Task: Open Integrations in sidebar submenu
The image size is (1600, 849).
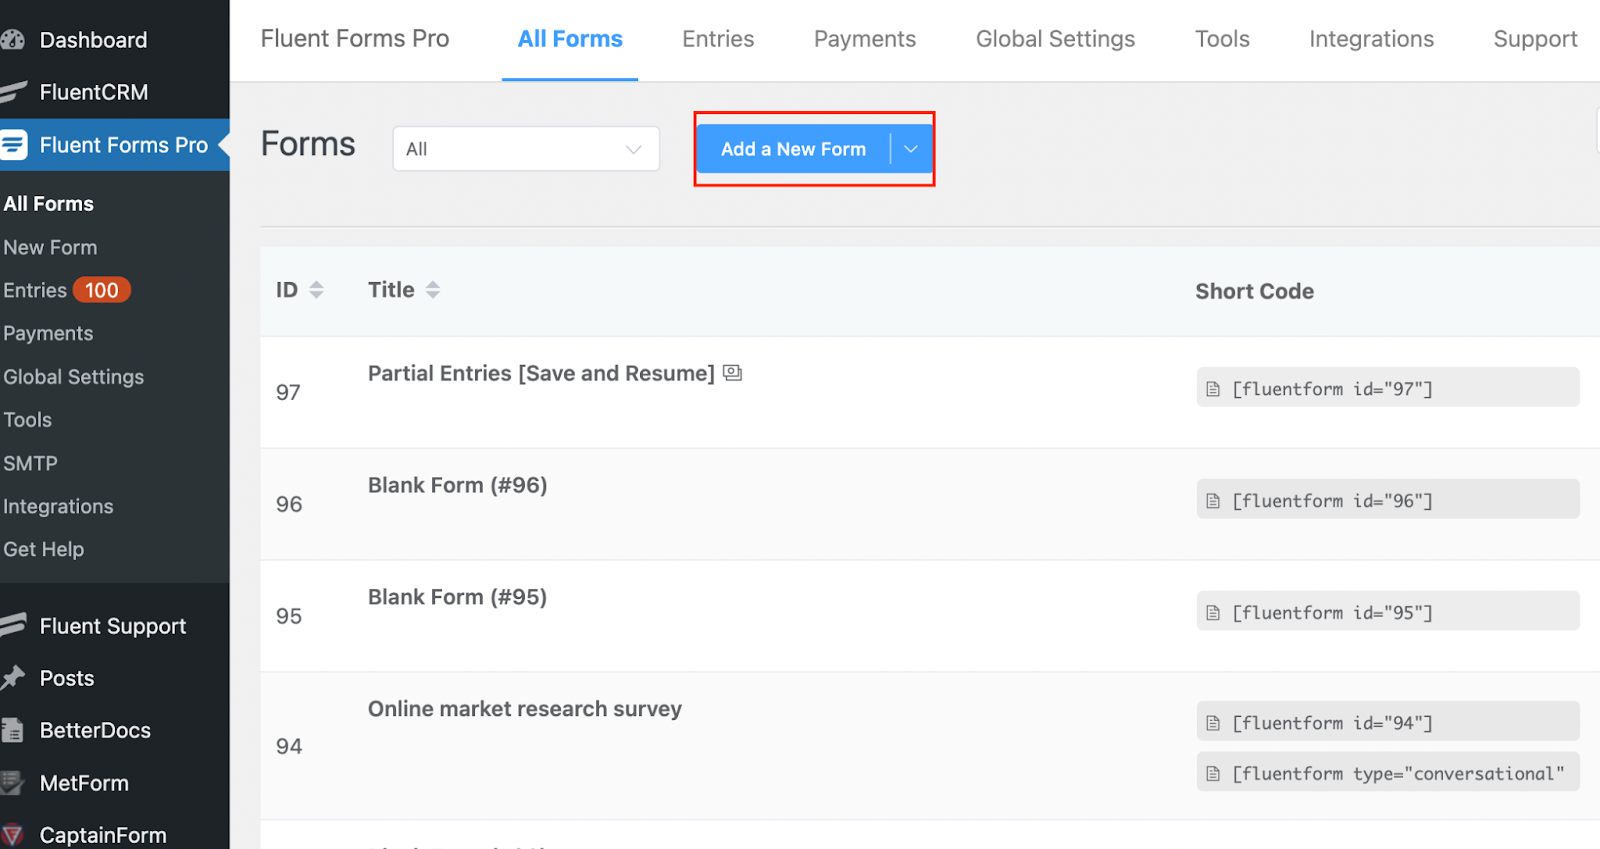Action: point(58,506)
